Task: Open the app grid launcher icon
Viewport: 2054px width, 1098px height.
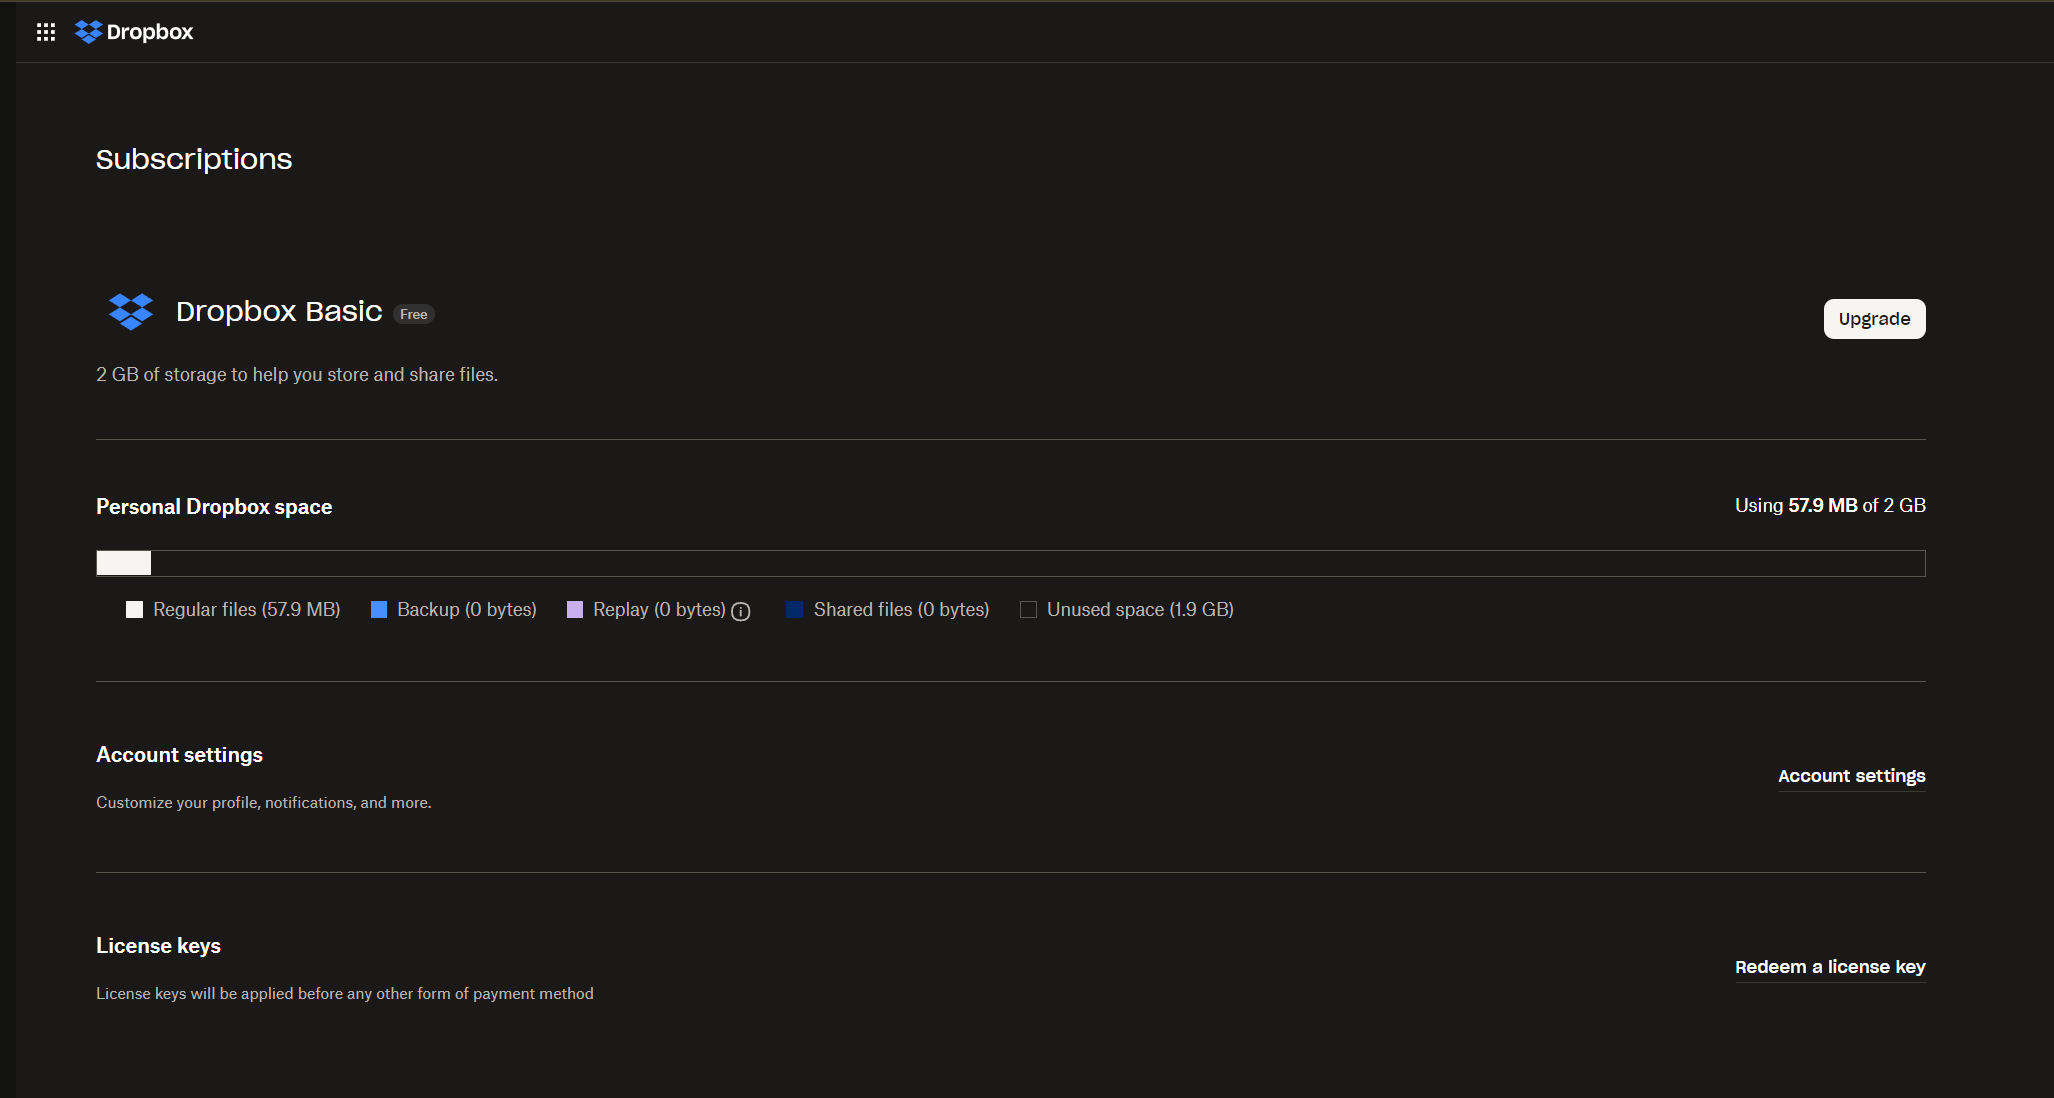Action: pyautogui.click(x=46, y=32)
